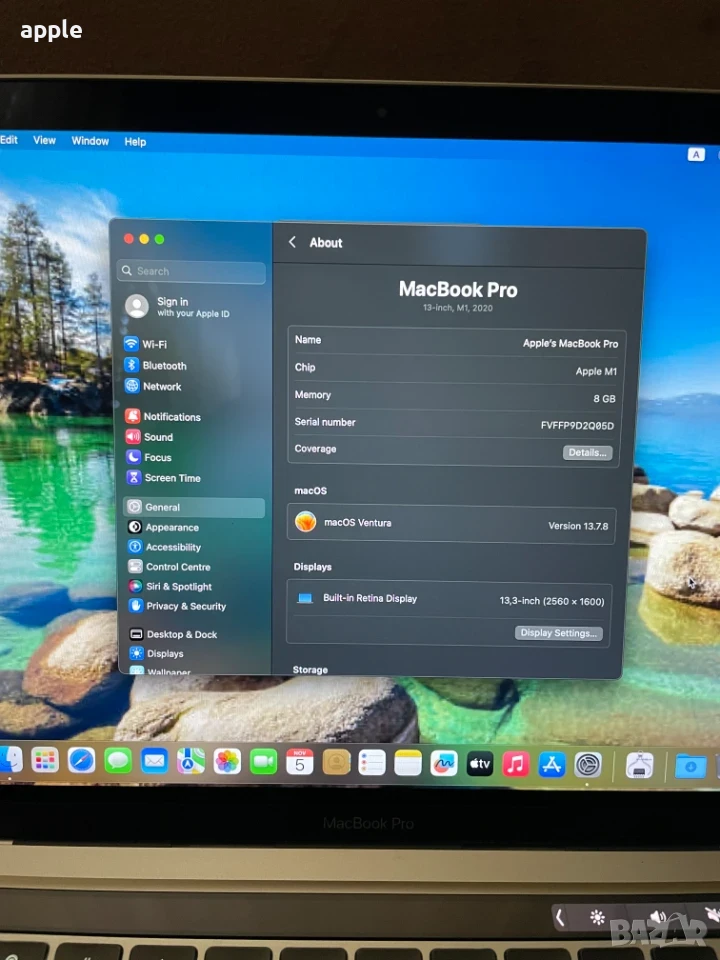Click the 8 GB memory value

click(604, 399)
